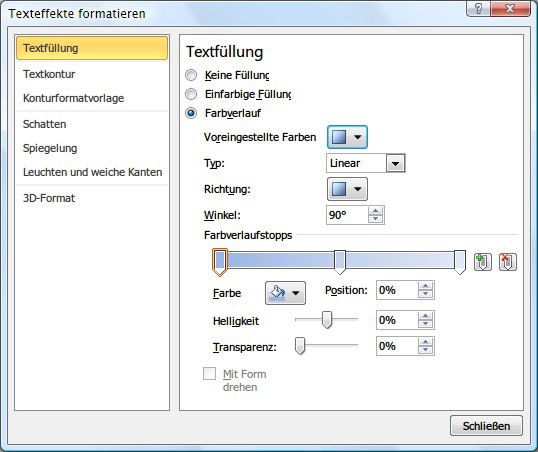Screen dimensions: 538x452
Task: Click the add gradient stop icon
Action: click(482, 263)
